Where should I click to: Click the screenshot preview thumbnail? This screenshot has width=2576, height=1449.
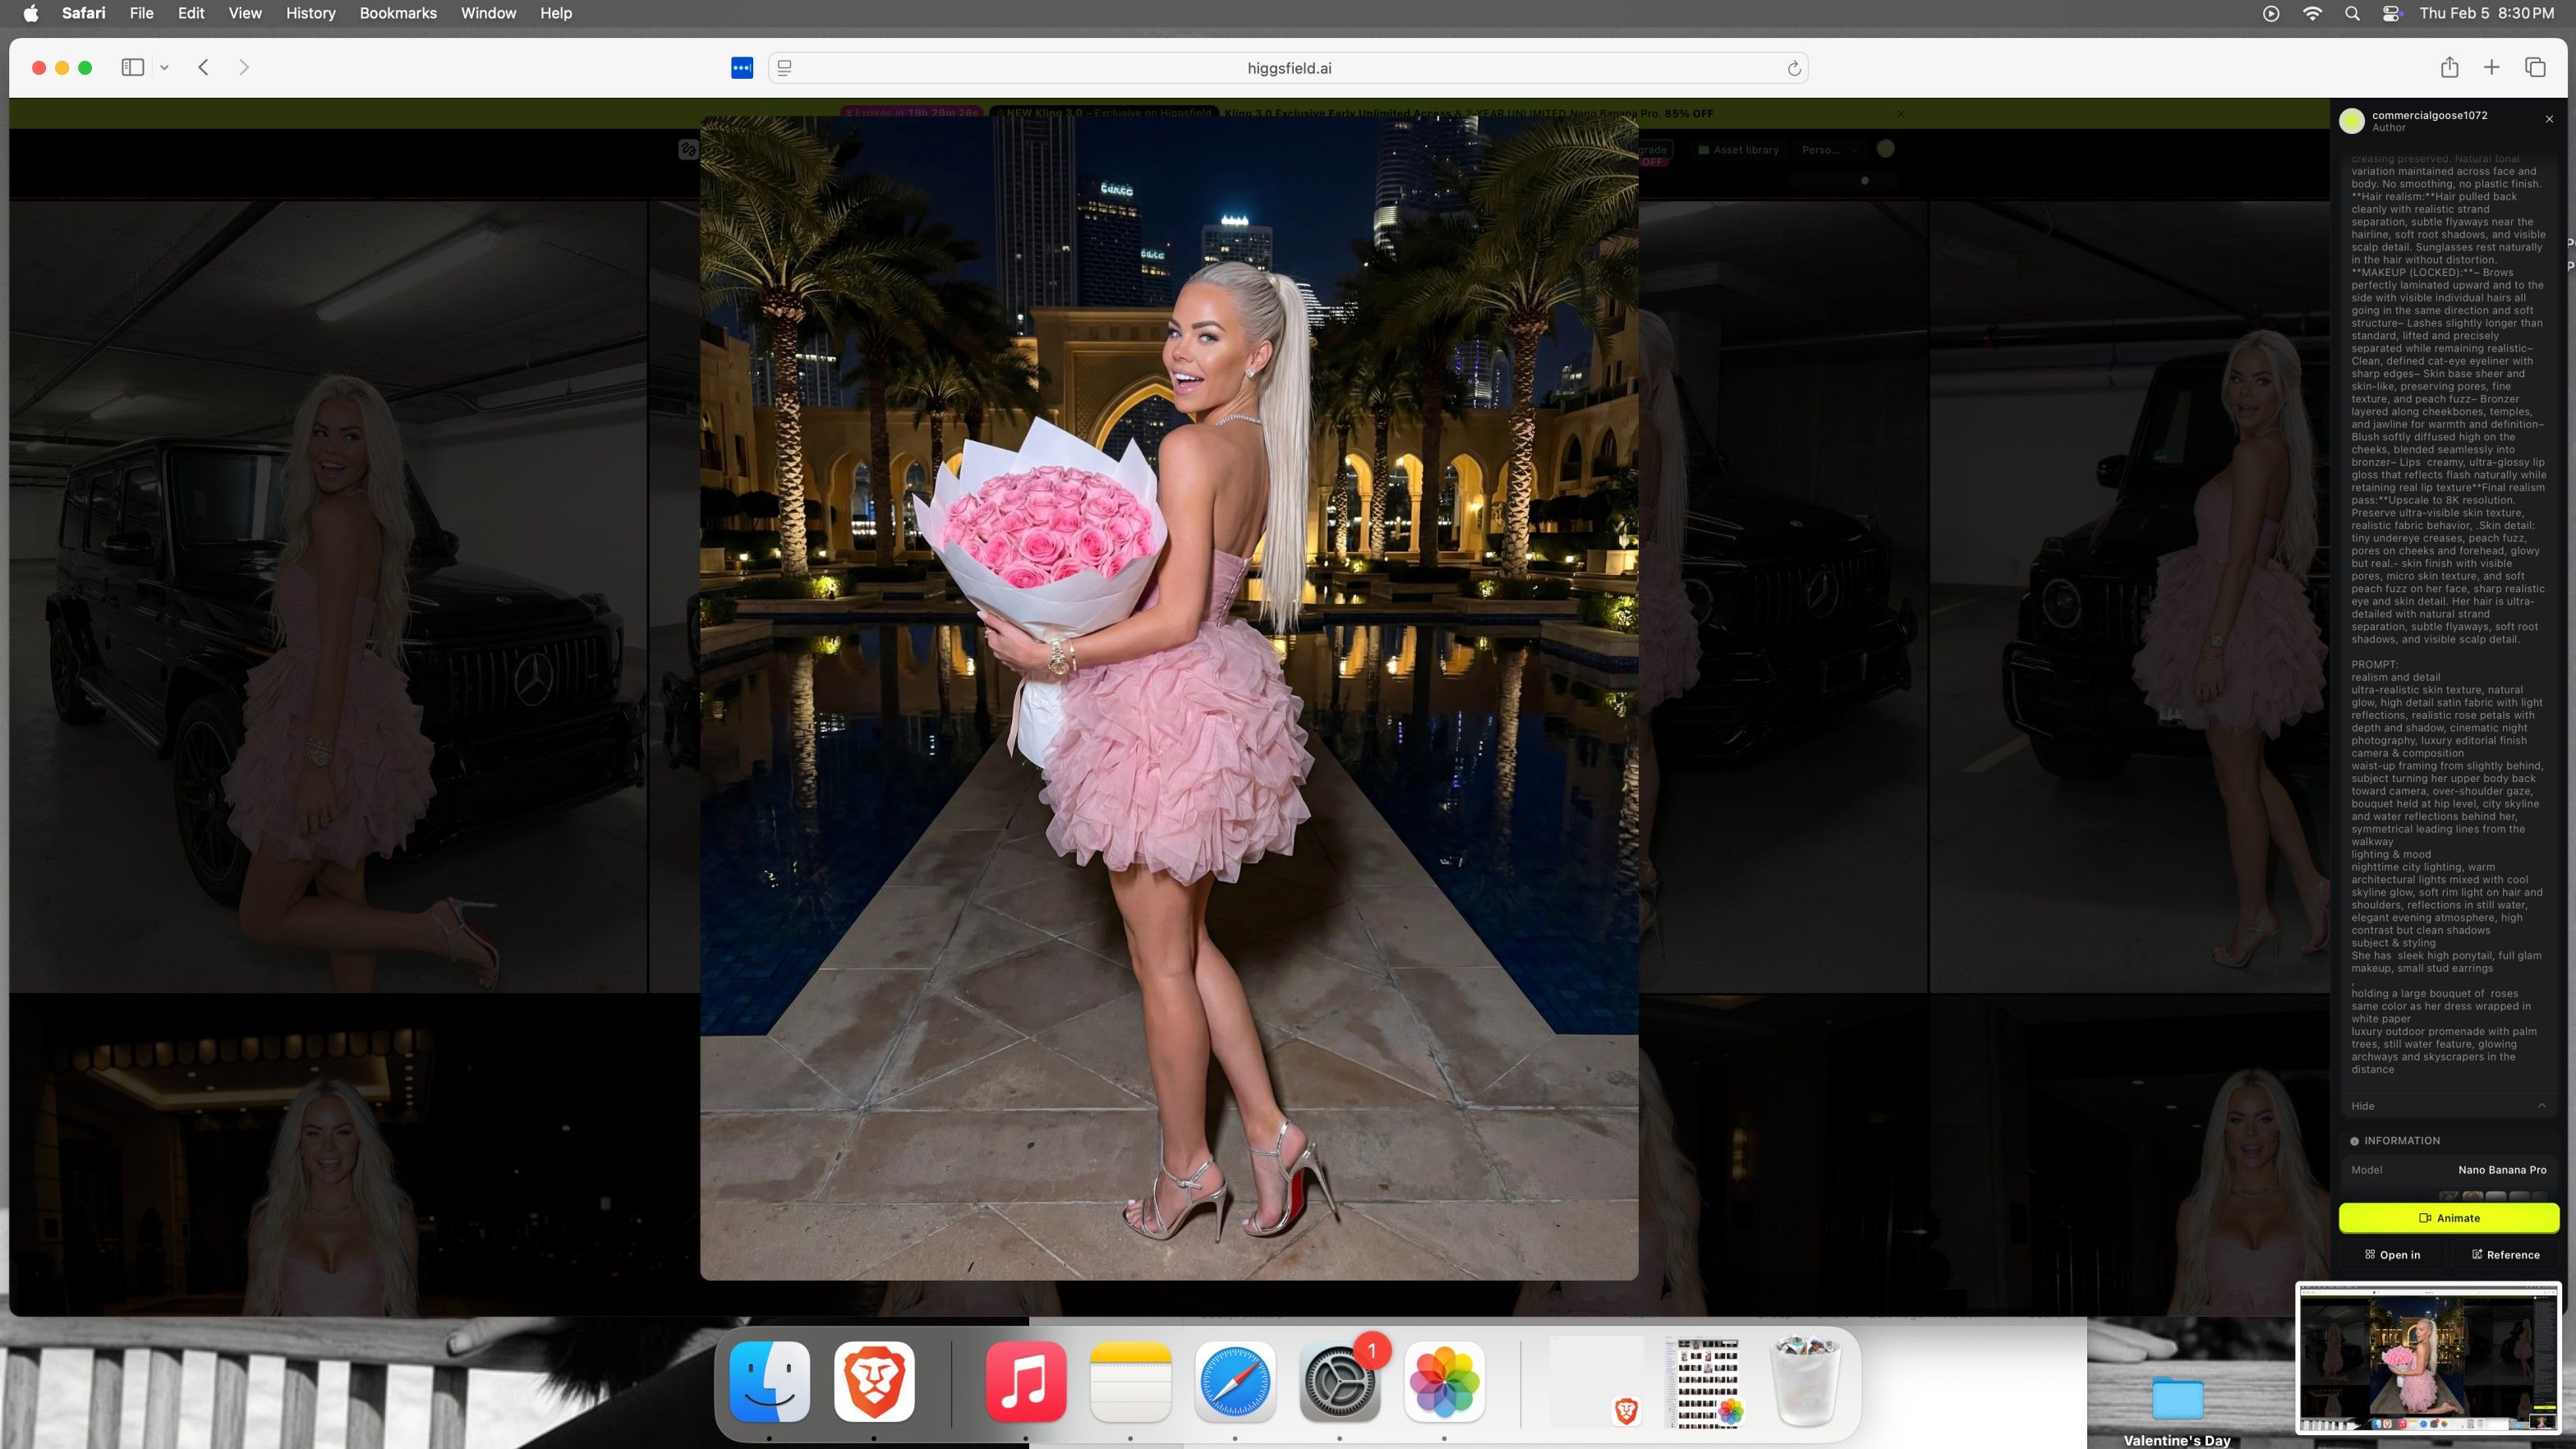[x=2427, y=1359]
